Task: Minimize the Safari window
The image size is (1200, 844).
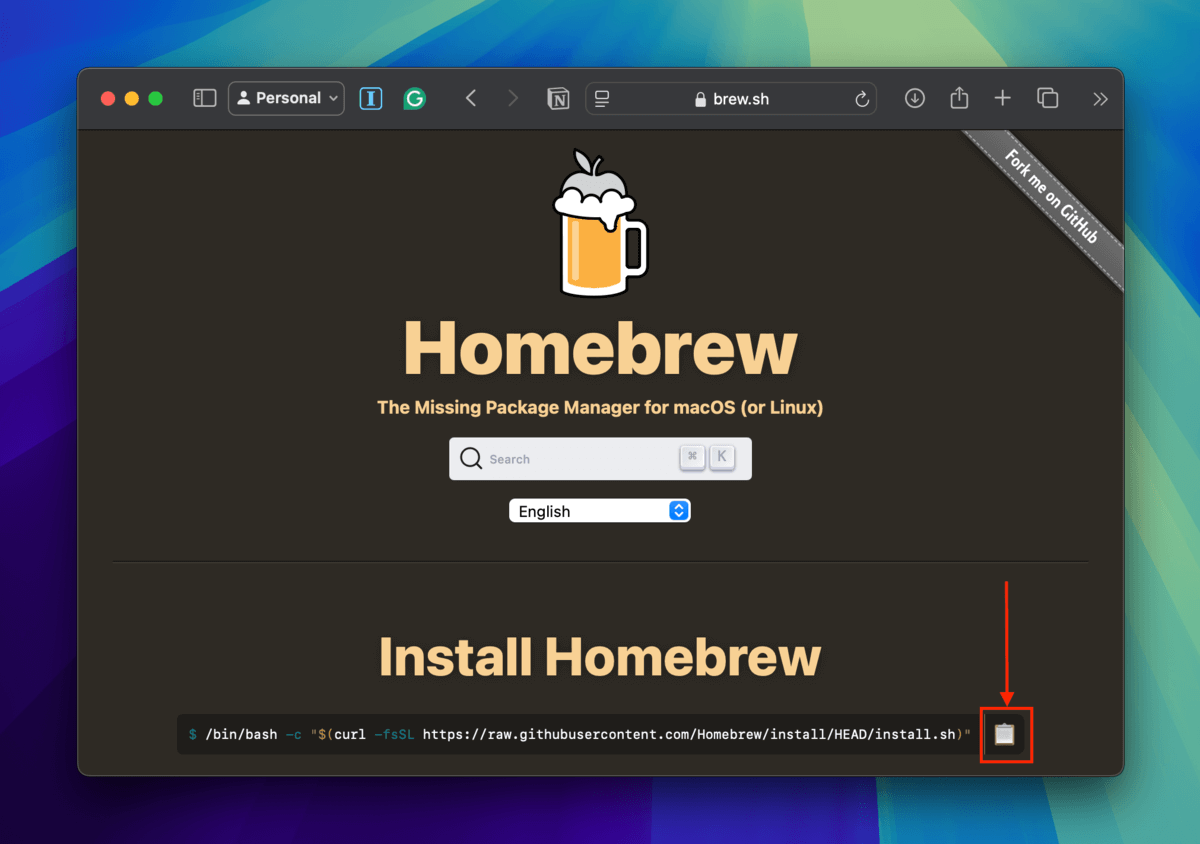Action: 131,98
